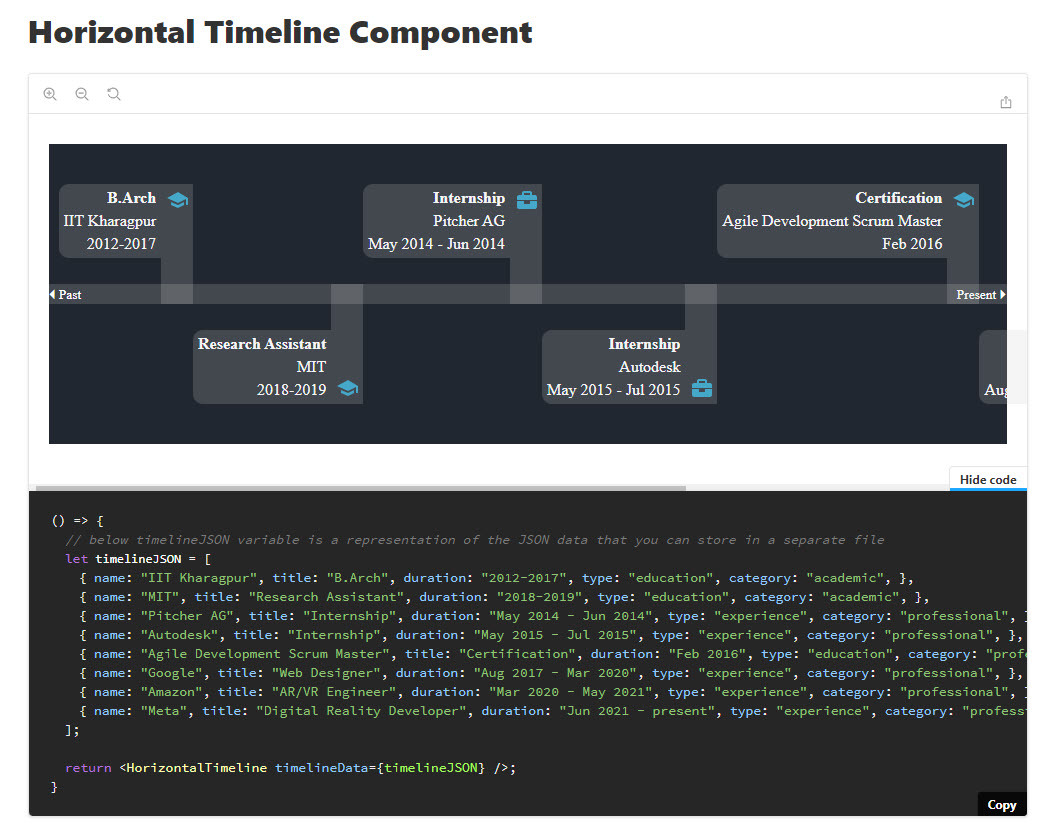Image resolution: width=1058 pixels, height=824 pixels.
Task: Select Pitcher AG card text
Action: (x=468, y=221)
